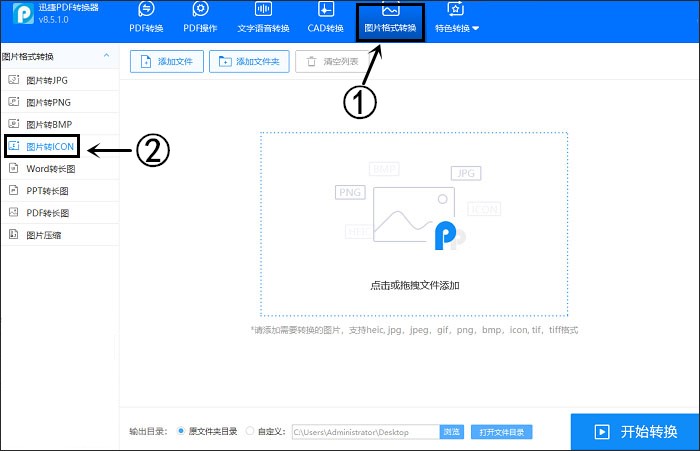
Task: Click the output path input field
Action: pyautogui.click(x=366, y=432)
